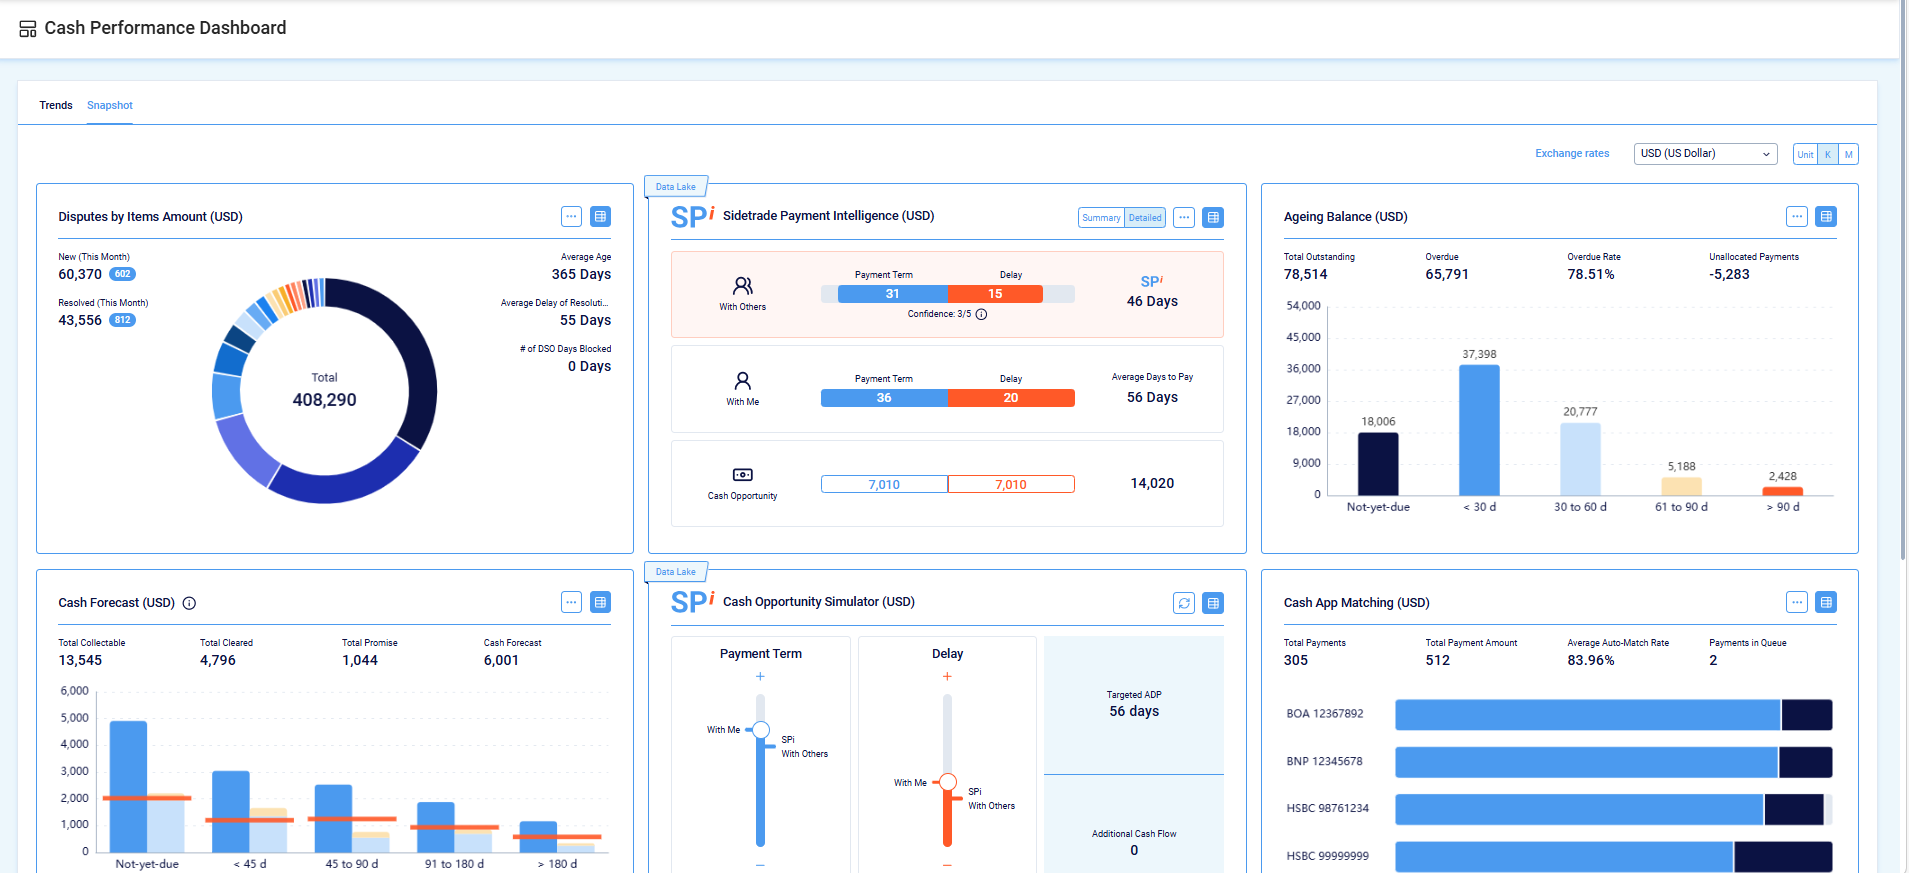This screenshot has width=1909, height=873.
Task: Show table view for Disputes by Items Amount
Action: (x=600, y=216)
